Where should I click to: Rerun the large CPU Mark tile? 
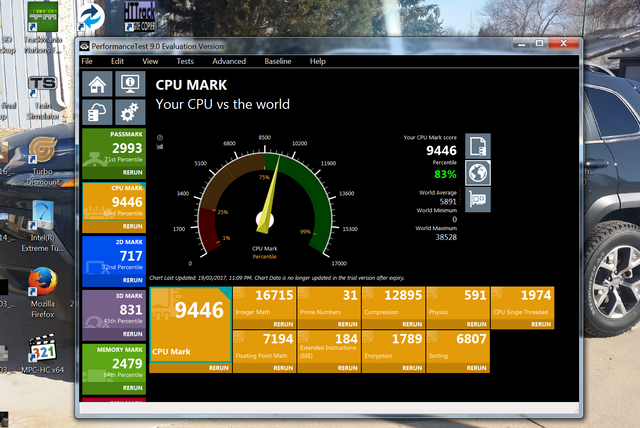coord(219,368)
